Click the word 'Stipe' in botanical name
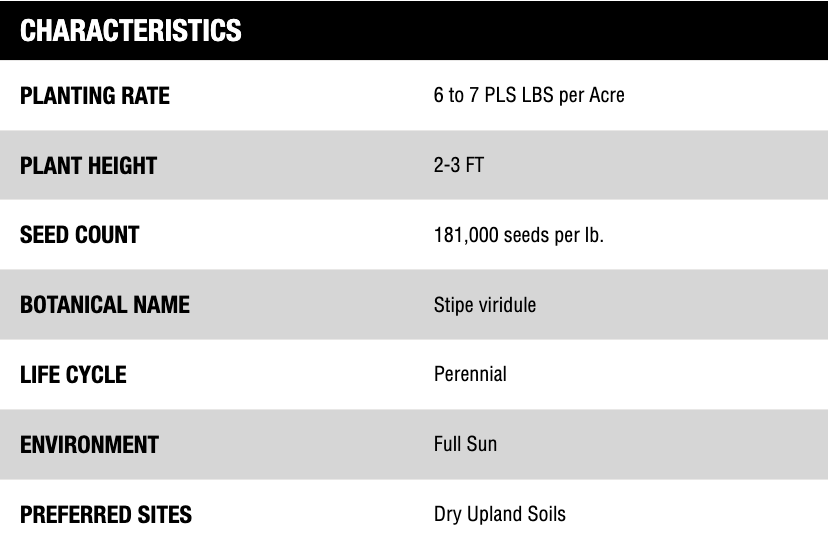 point(455,305)
